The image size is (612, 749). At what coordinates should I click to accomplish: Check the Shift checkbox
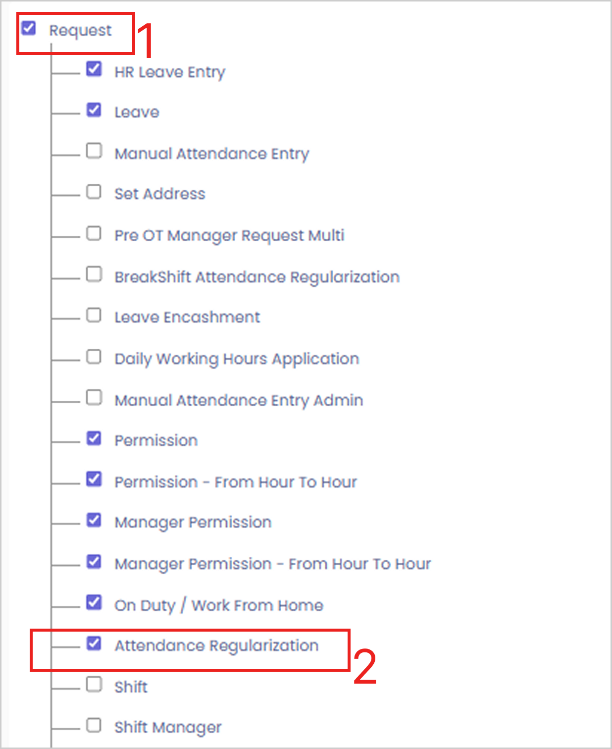coord(94,685)
